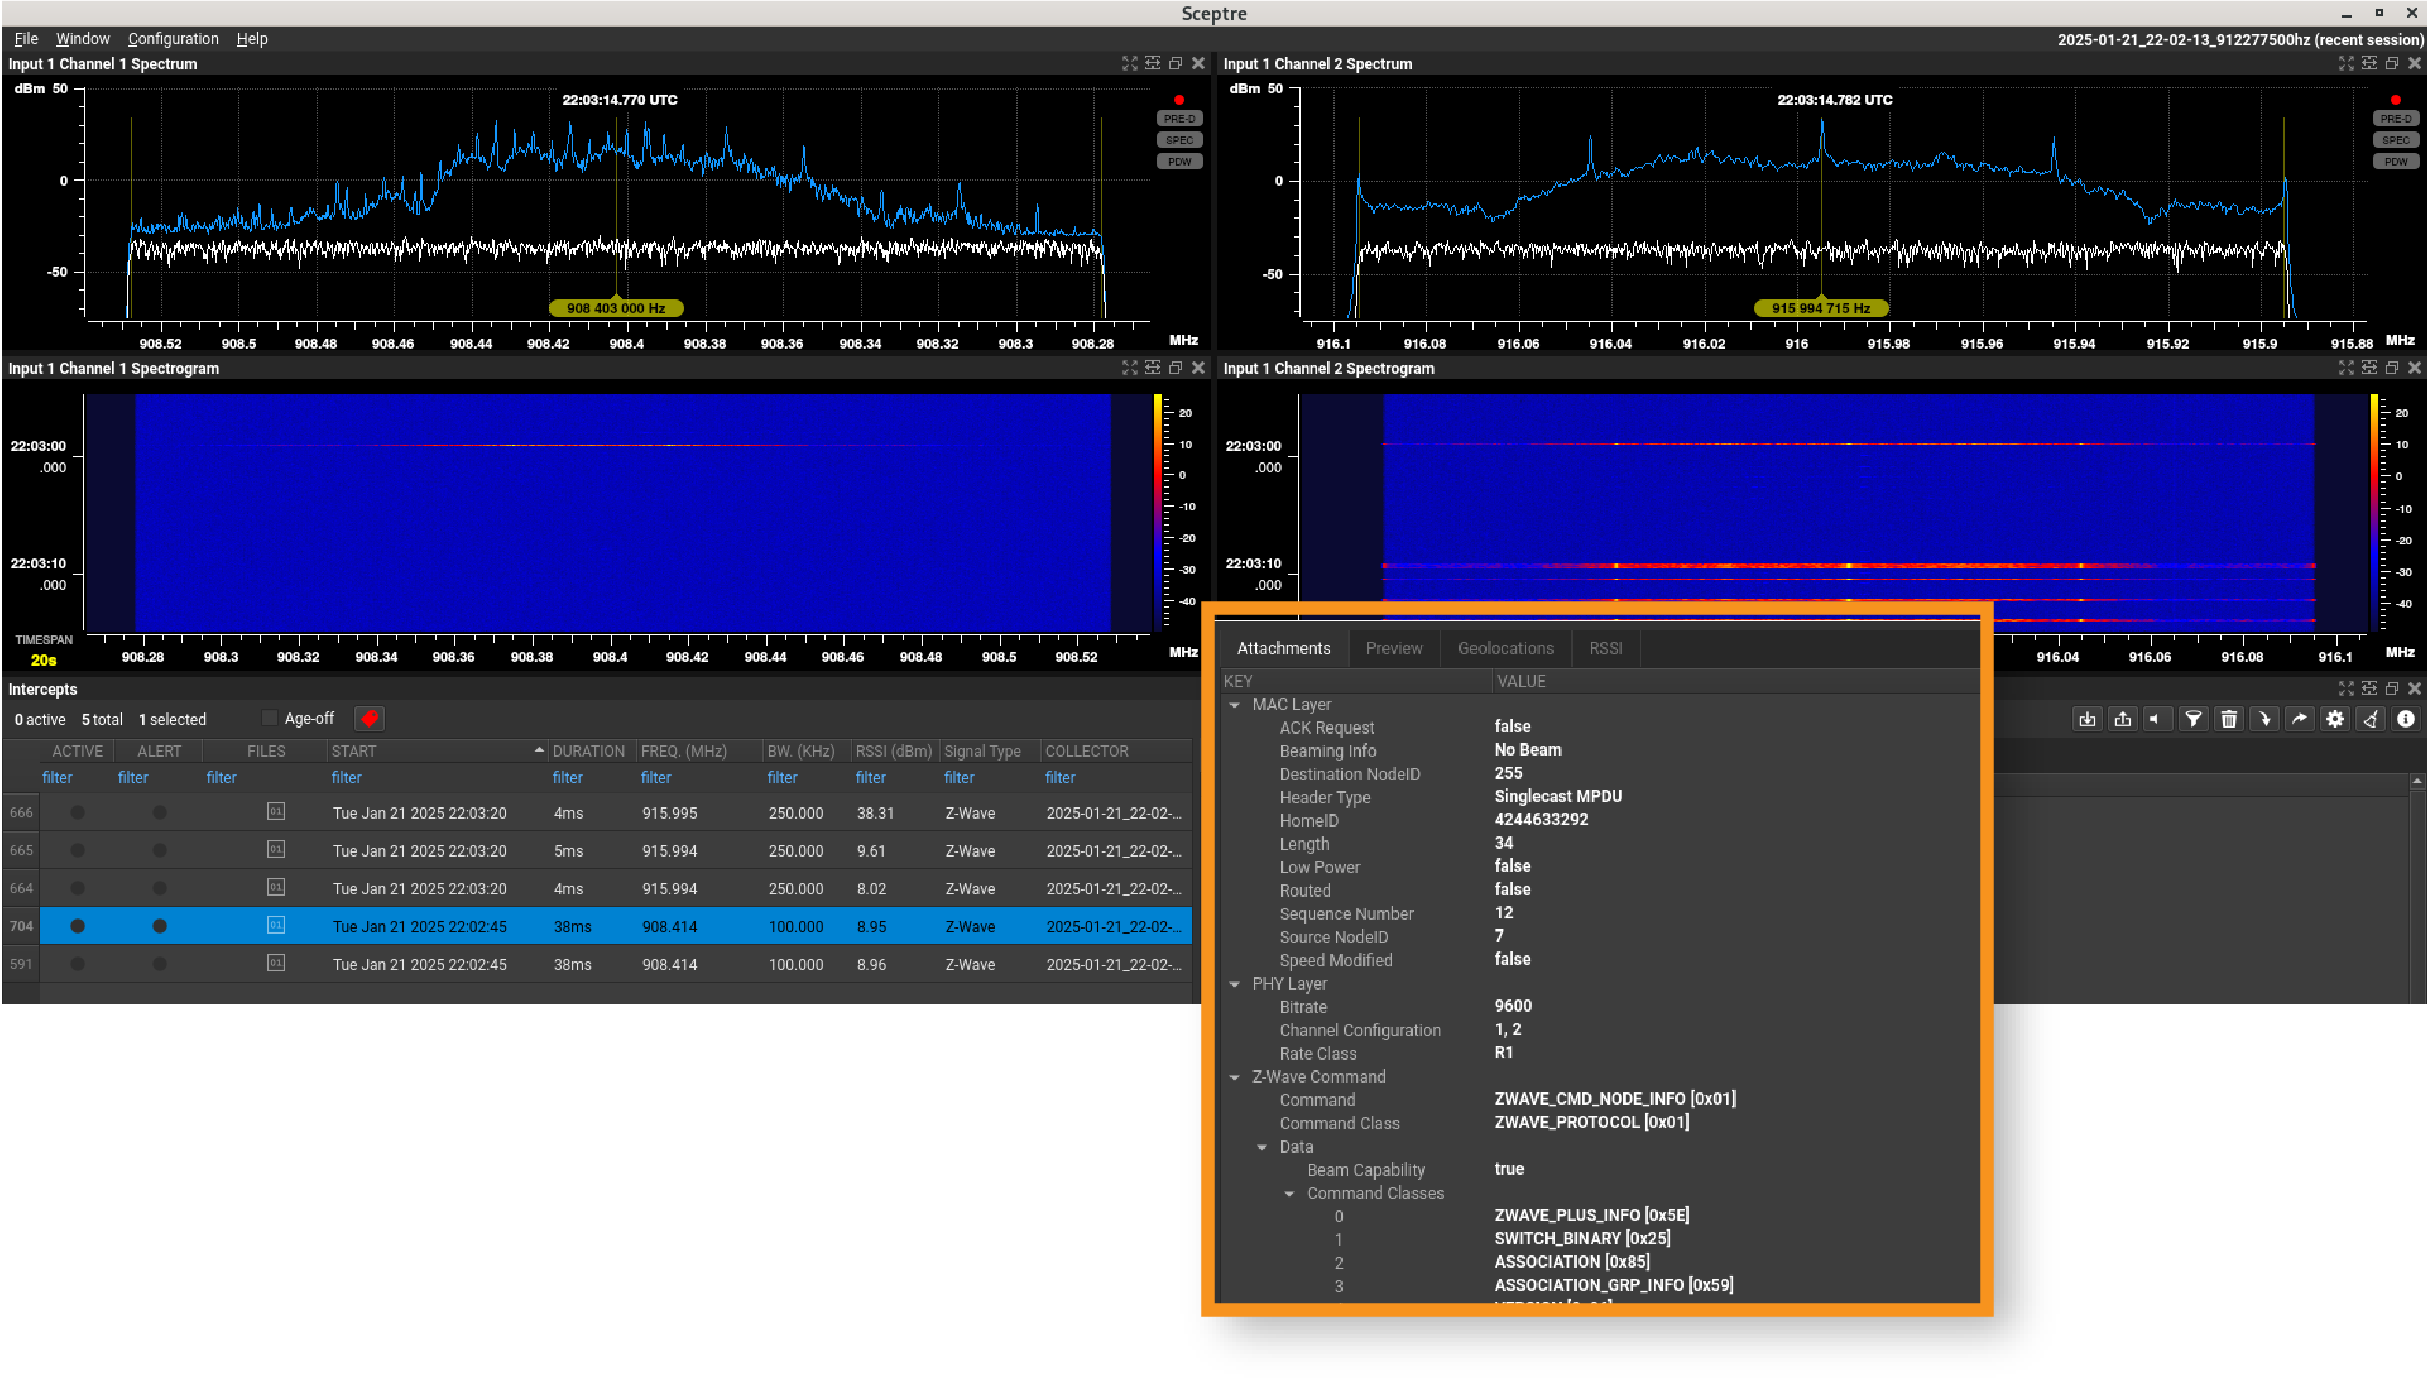The width and height of the screenshot is (2428, 1390).
Task: Click the FREQ. (MHz) filter link
Action: [x=656, y=777]
